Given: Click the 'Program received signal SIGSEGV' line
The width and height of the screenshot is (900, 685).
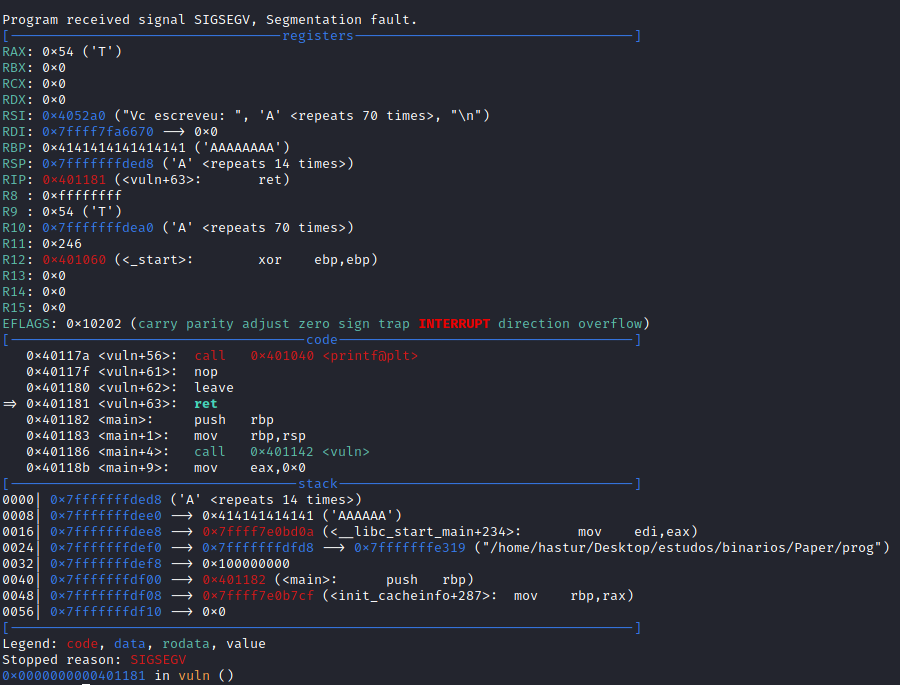Looking at the screenshot, I should (x=210, y=20).
